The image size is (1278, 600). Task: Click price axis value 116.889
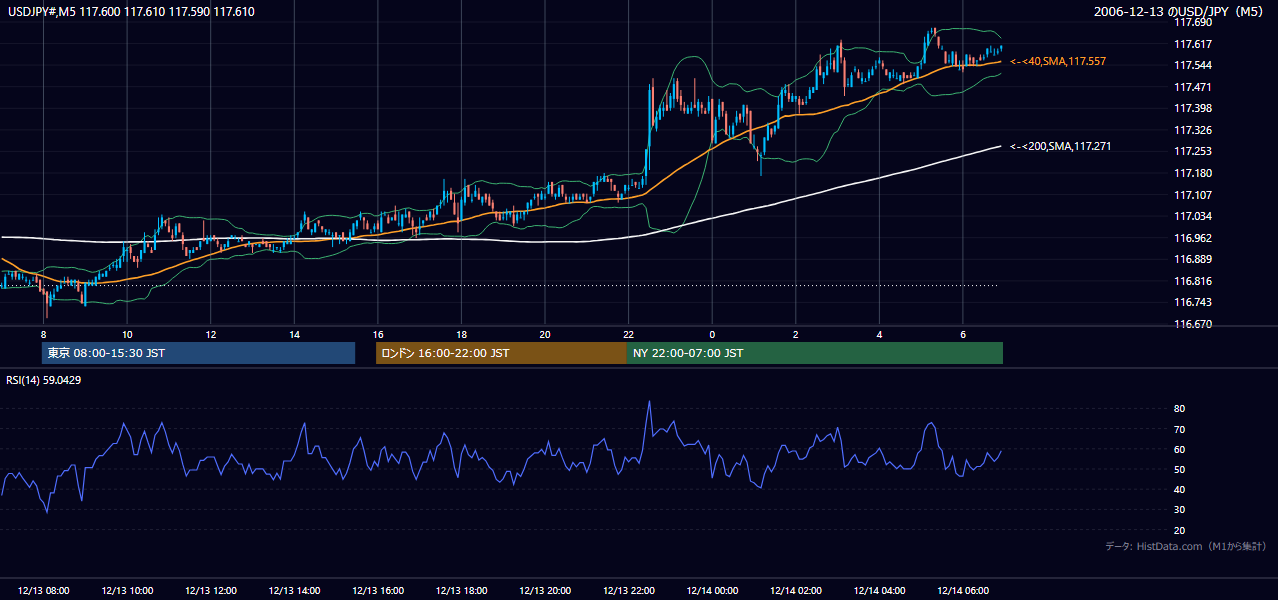tap(1193, 259)
